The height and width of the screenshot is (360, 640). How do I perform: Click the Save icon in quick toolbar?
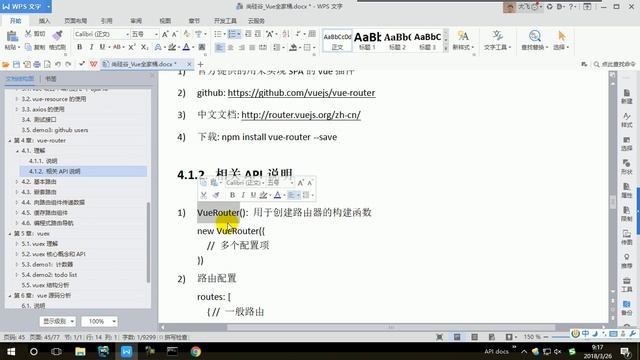[16, 64]
